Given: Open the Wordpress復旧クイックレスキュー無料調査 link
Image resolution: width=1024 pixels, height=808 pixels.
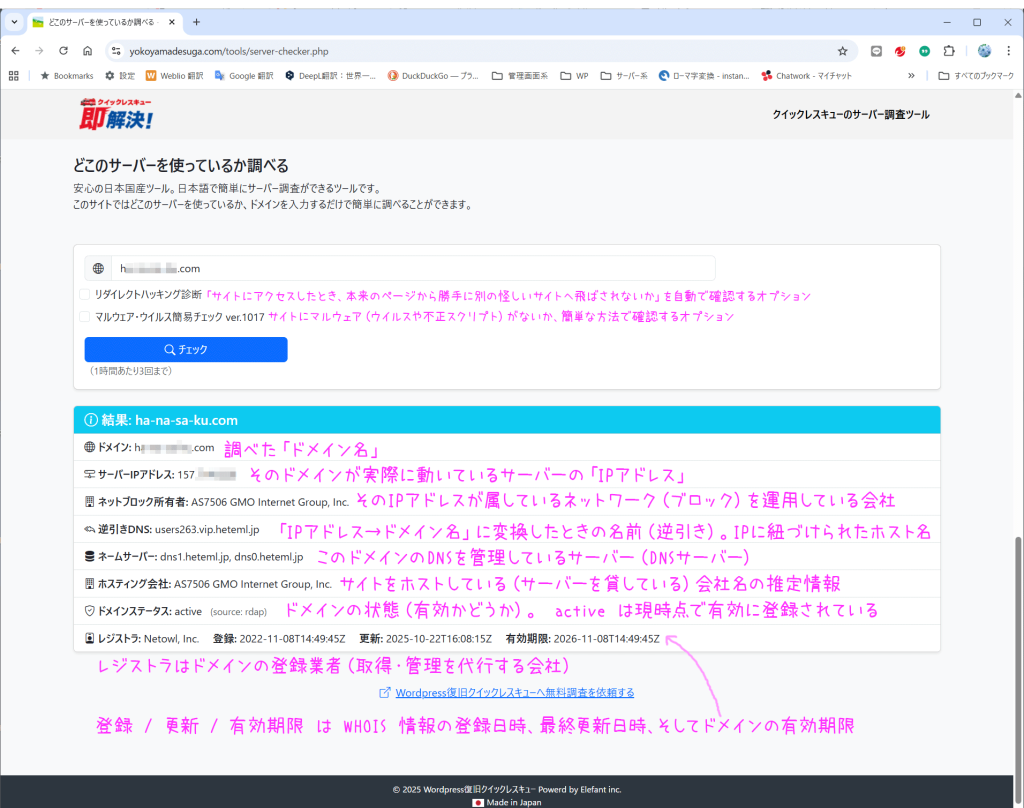Looking at the screenshot, I should 514,692.
